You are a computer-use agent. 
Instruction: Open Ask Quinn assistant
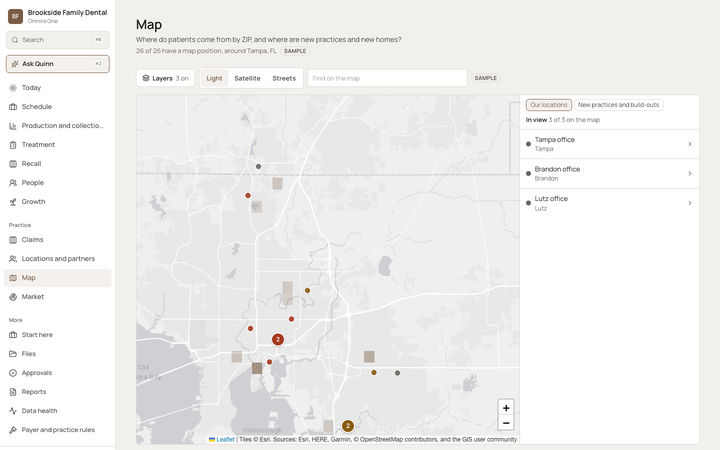coord(58,64)
